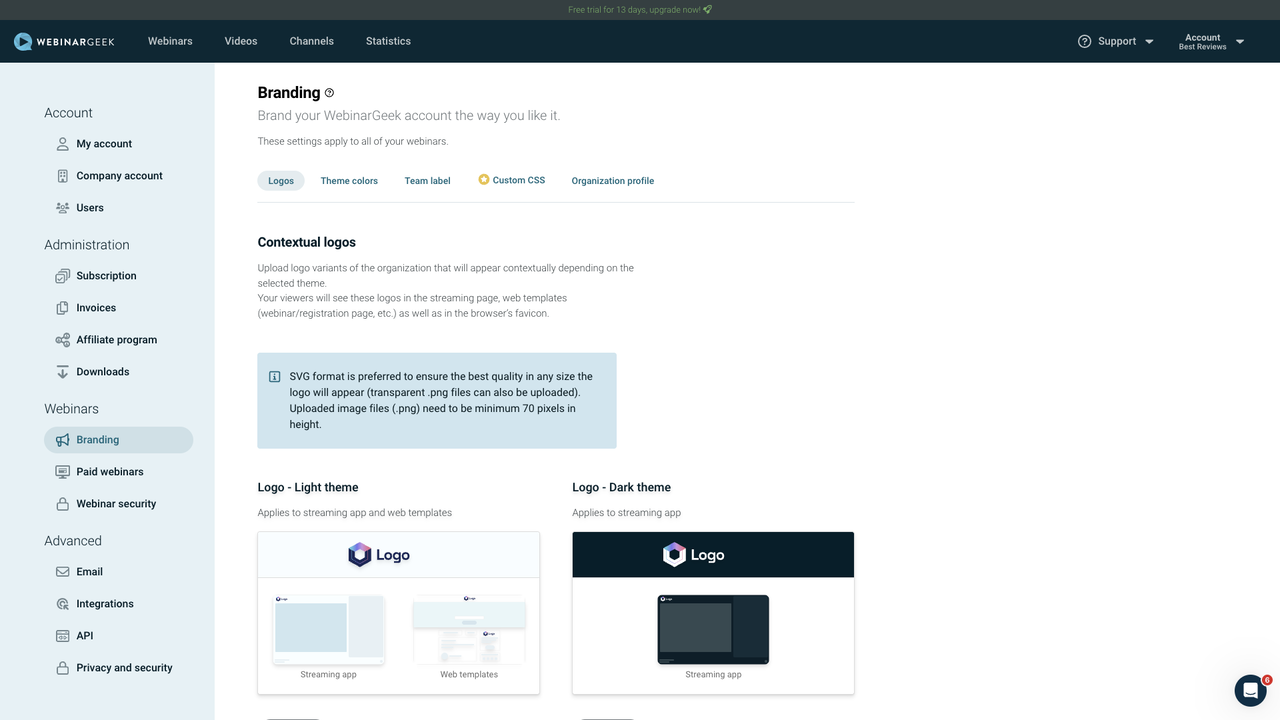Expand the Account dropdown menu

pos(1240,41)
